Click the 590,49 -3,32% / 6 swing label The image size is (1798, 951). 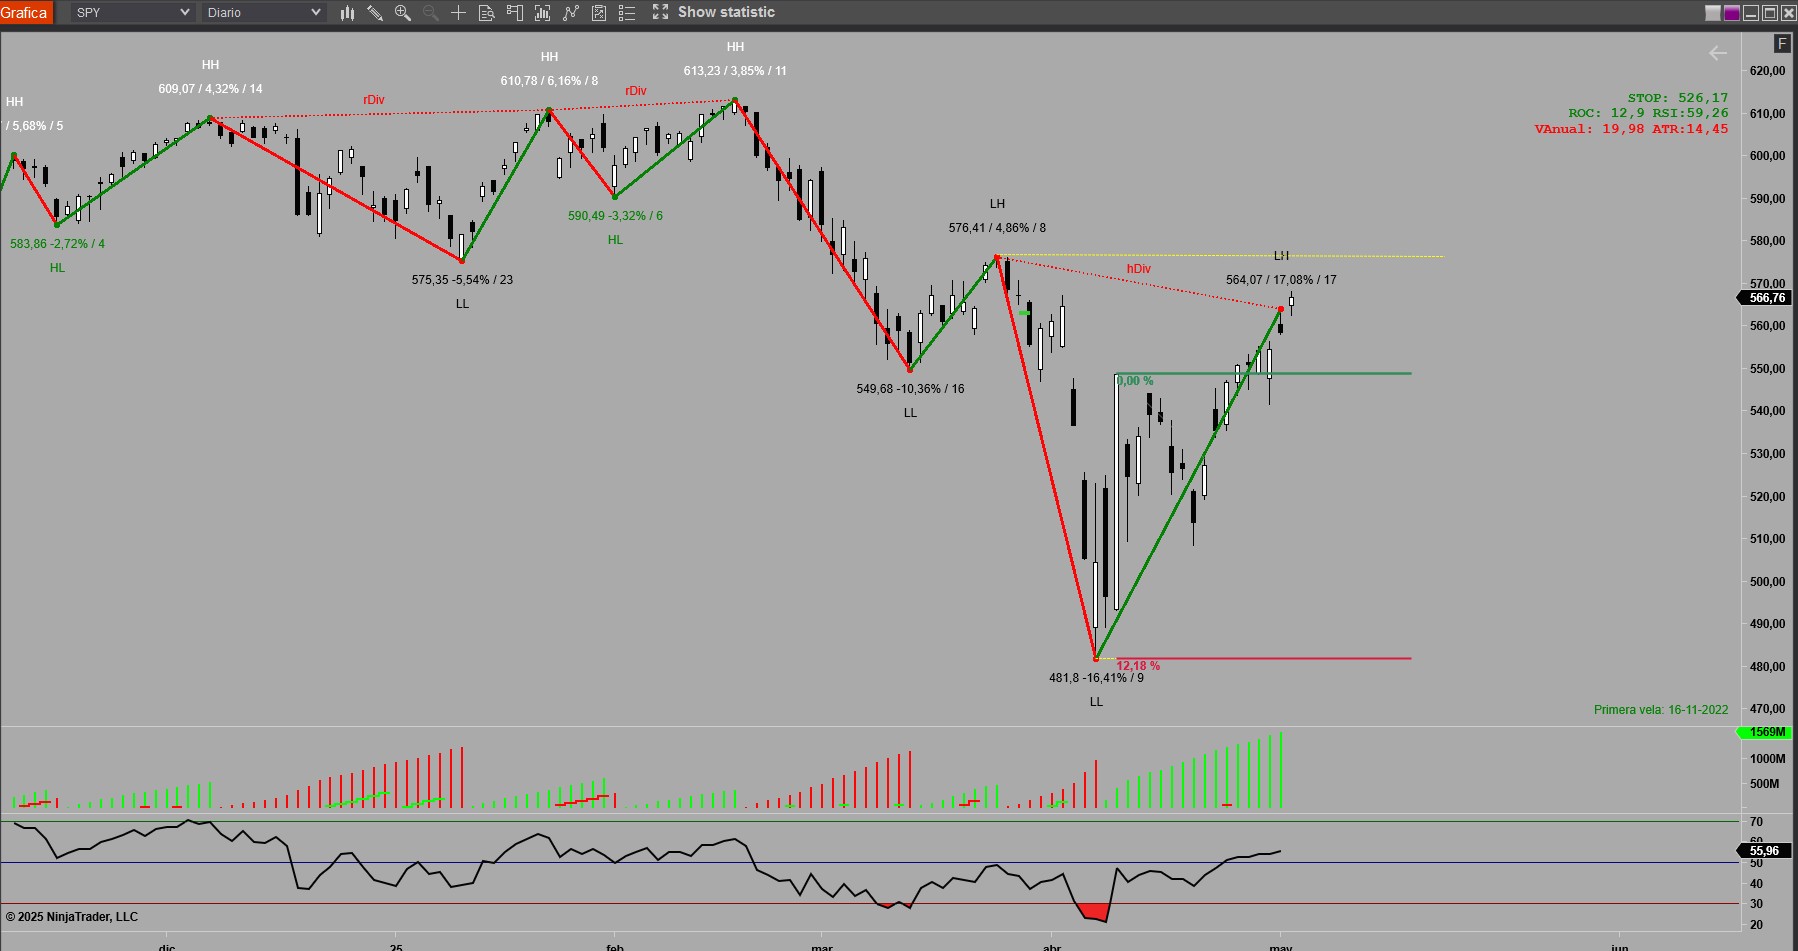[x=615, y=216]
